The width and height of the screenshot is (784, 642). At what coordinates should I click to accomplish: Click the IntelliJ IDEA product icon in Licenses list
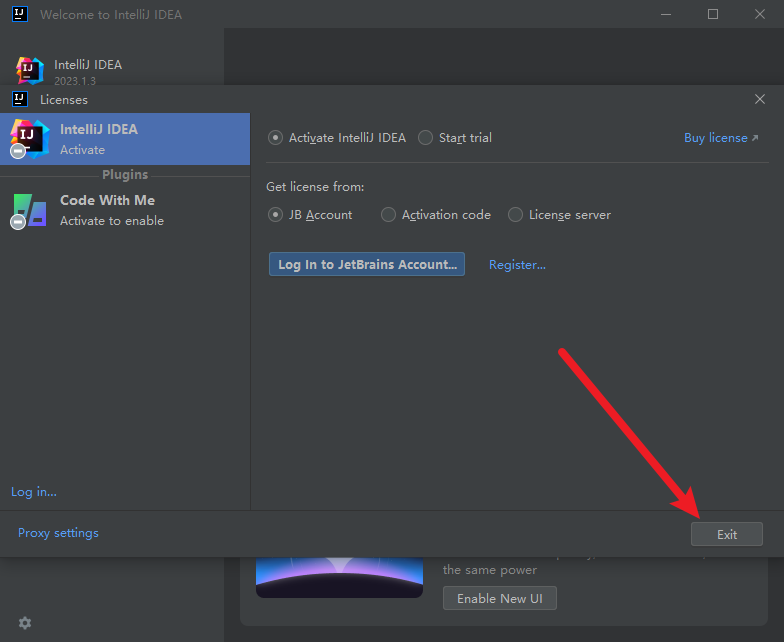29,139
